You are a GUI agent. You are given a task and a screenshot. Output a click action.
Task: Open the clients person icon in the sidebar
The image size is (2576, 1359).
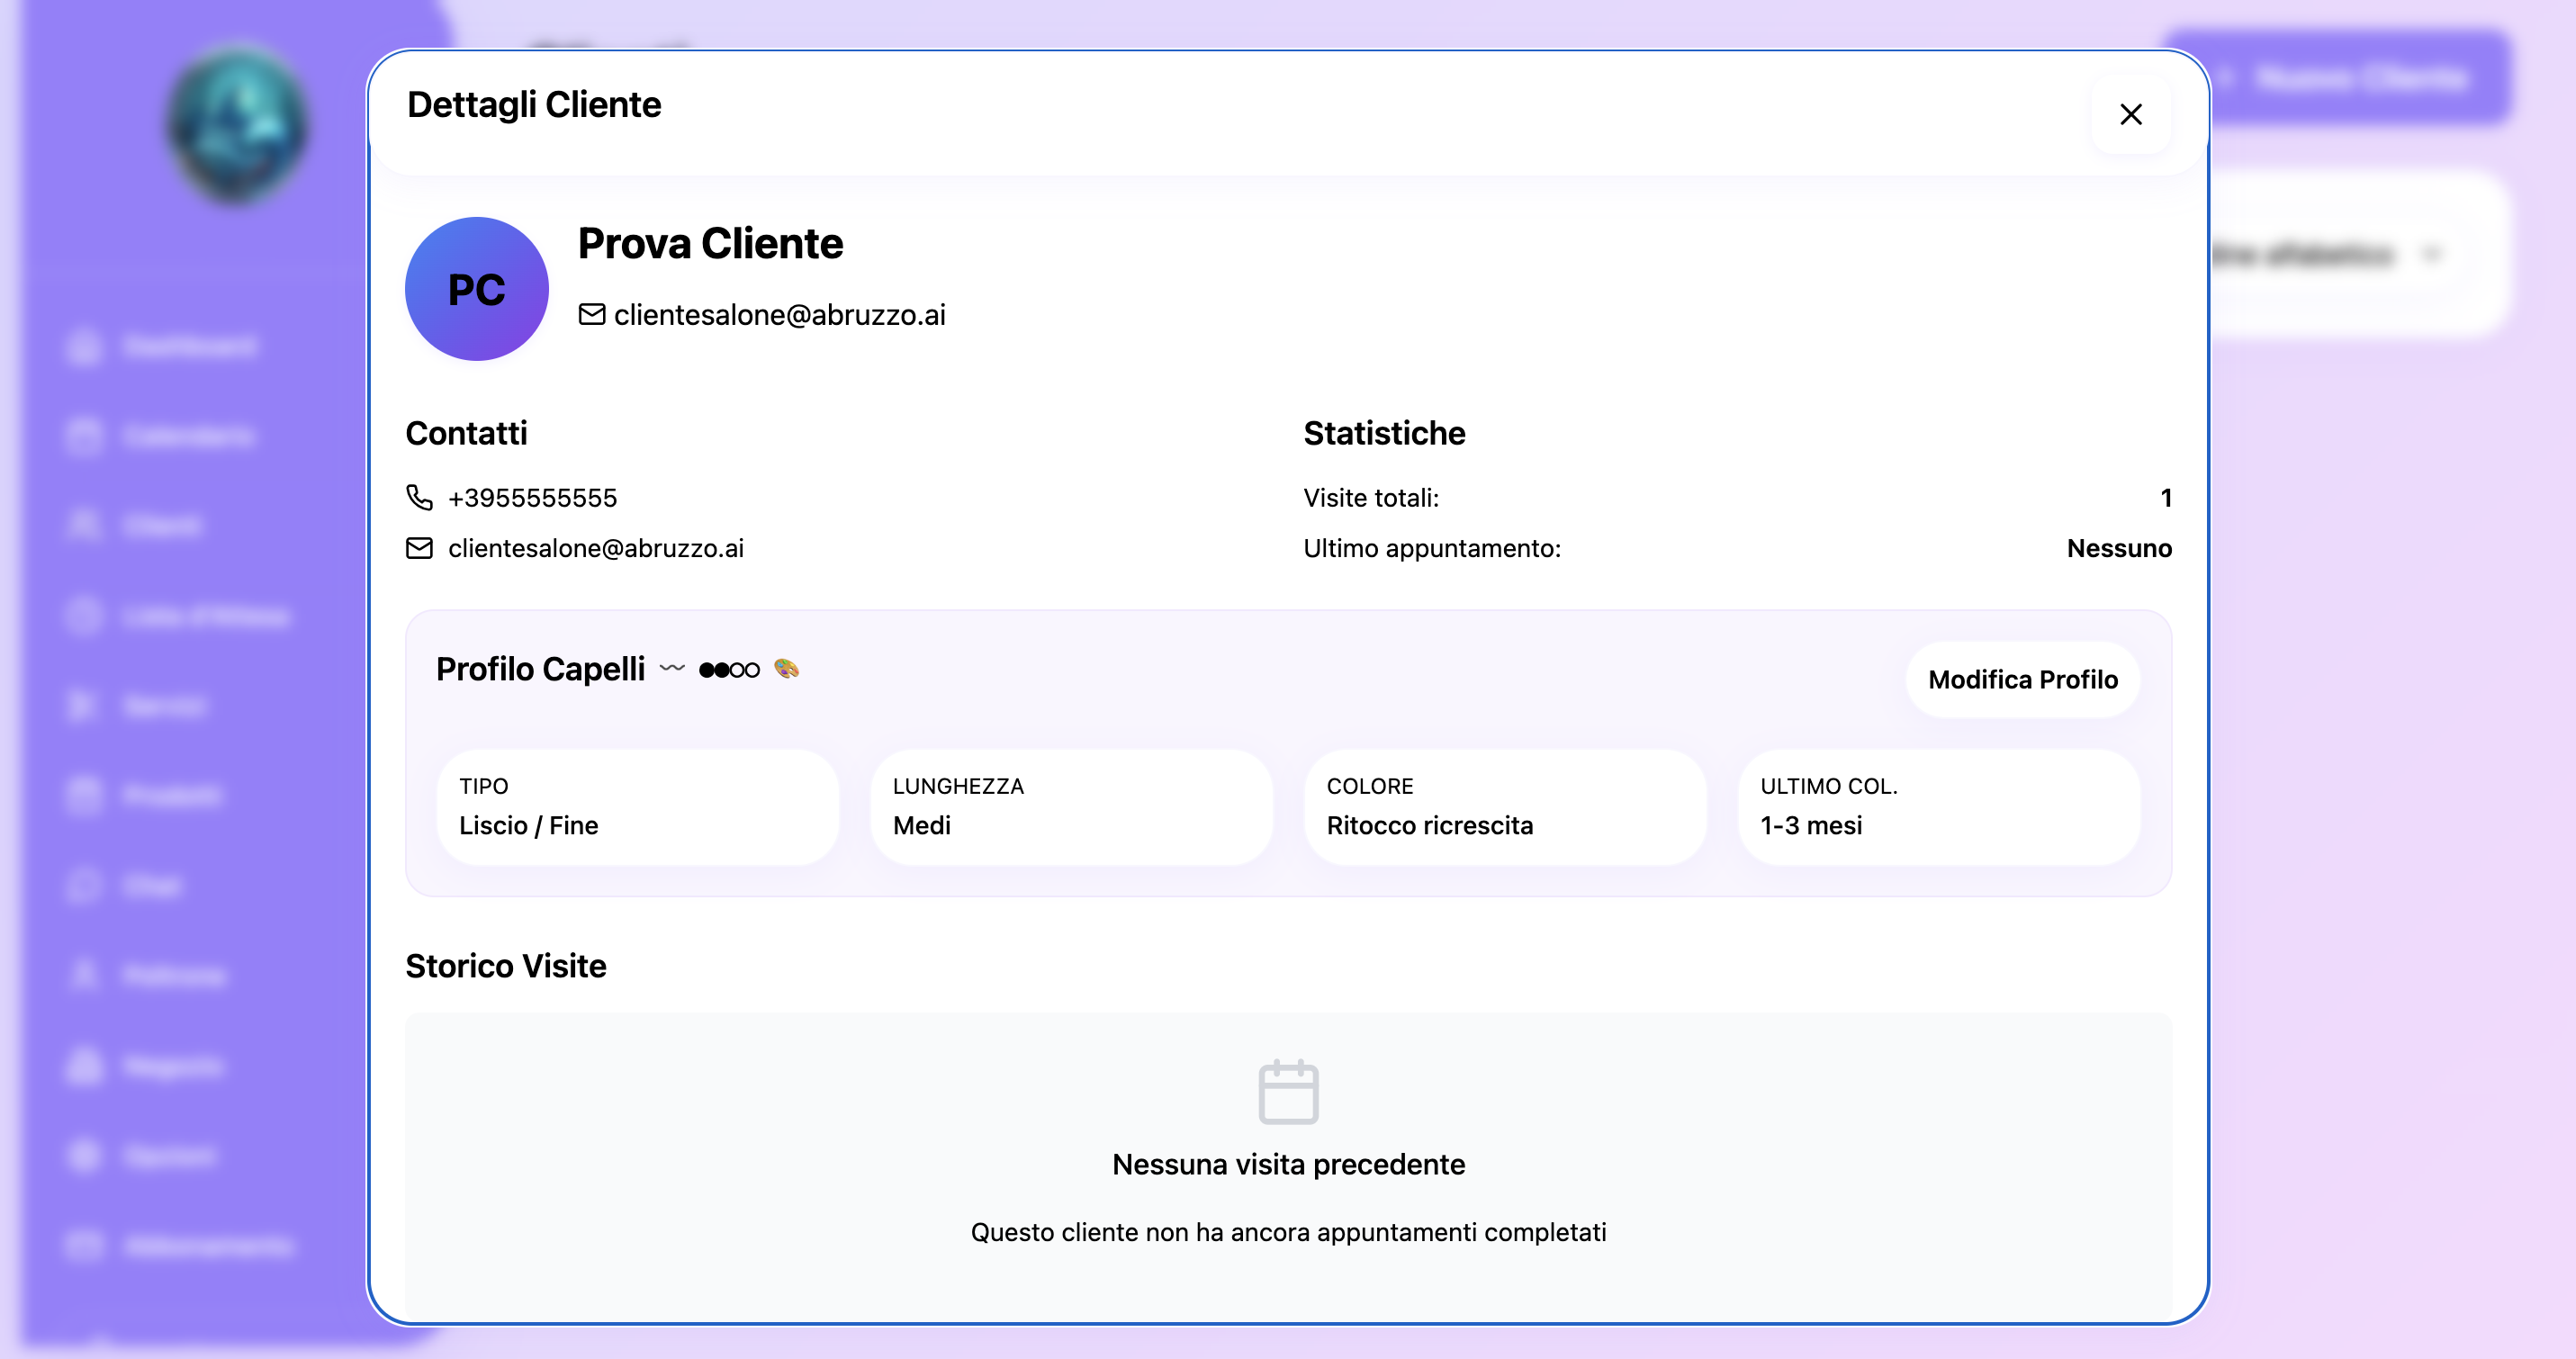(84, 525)
